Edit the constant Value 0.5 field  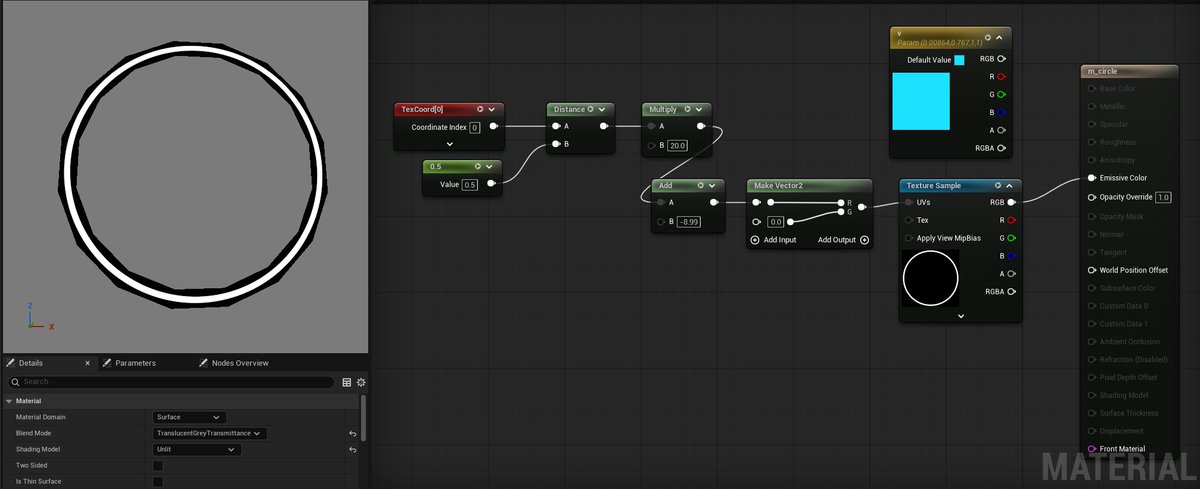(470, 184)
